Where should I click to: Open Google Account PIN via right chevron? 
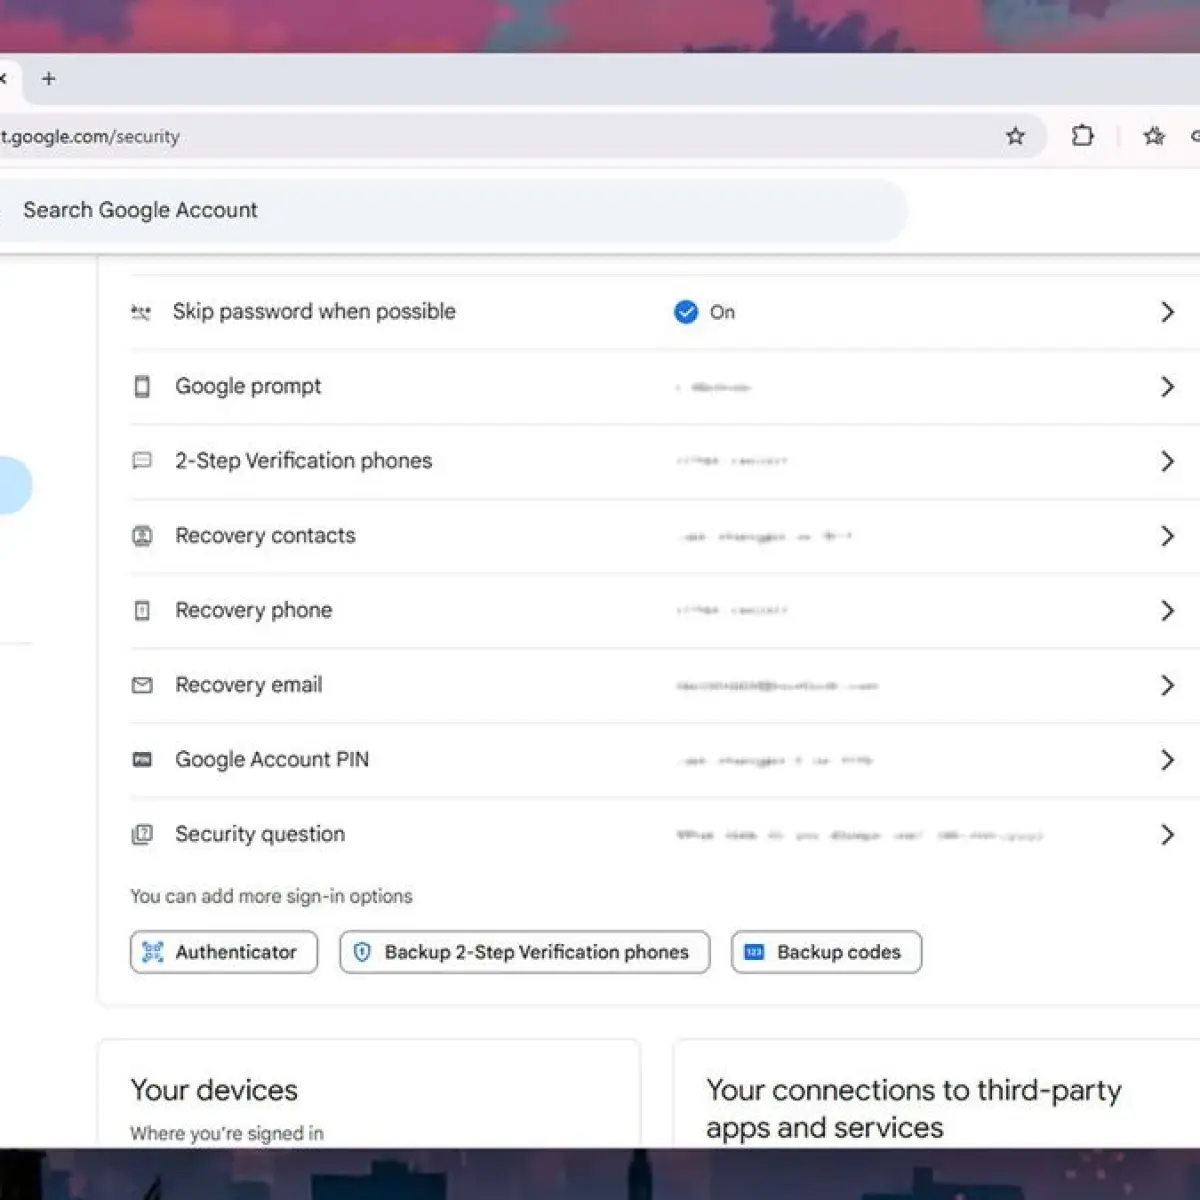pos(1167,760)
